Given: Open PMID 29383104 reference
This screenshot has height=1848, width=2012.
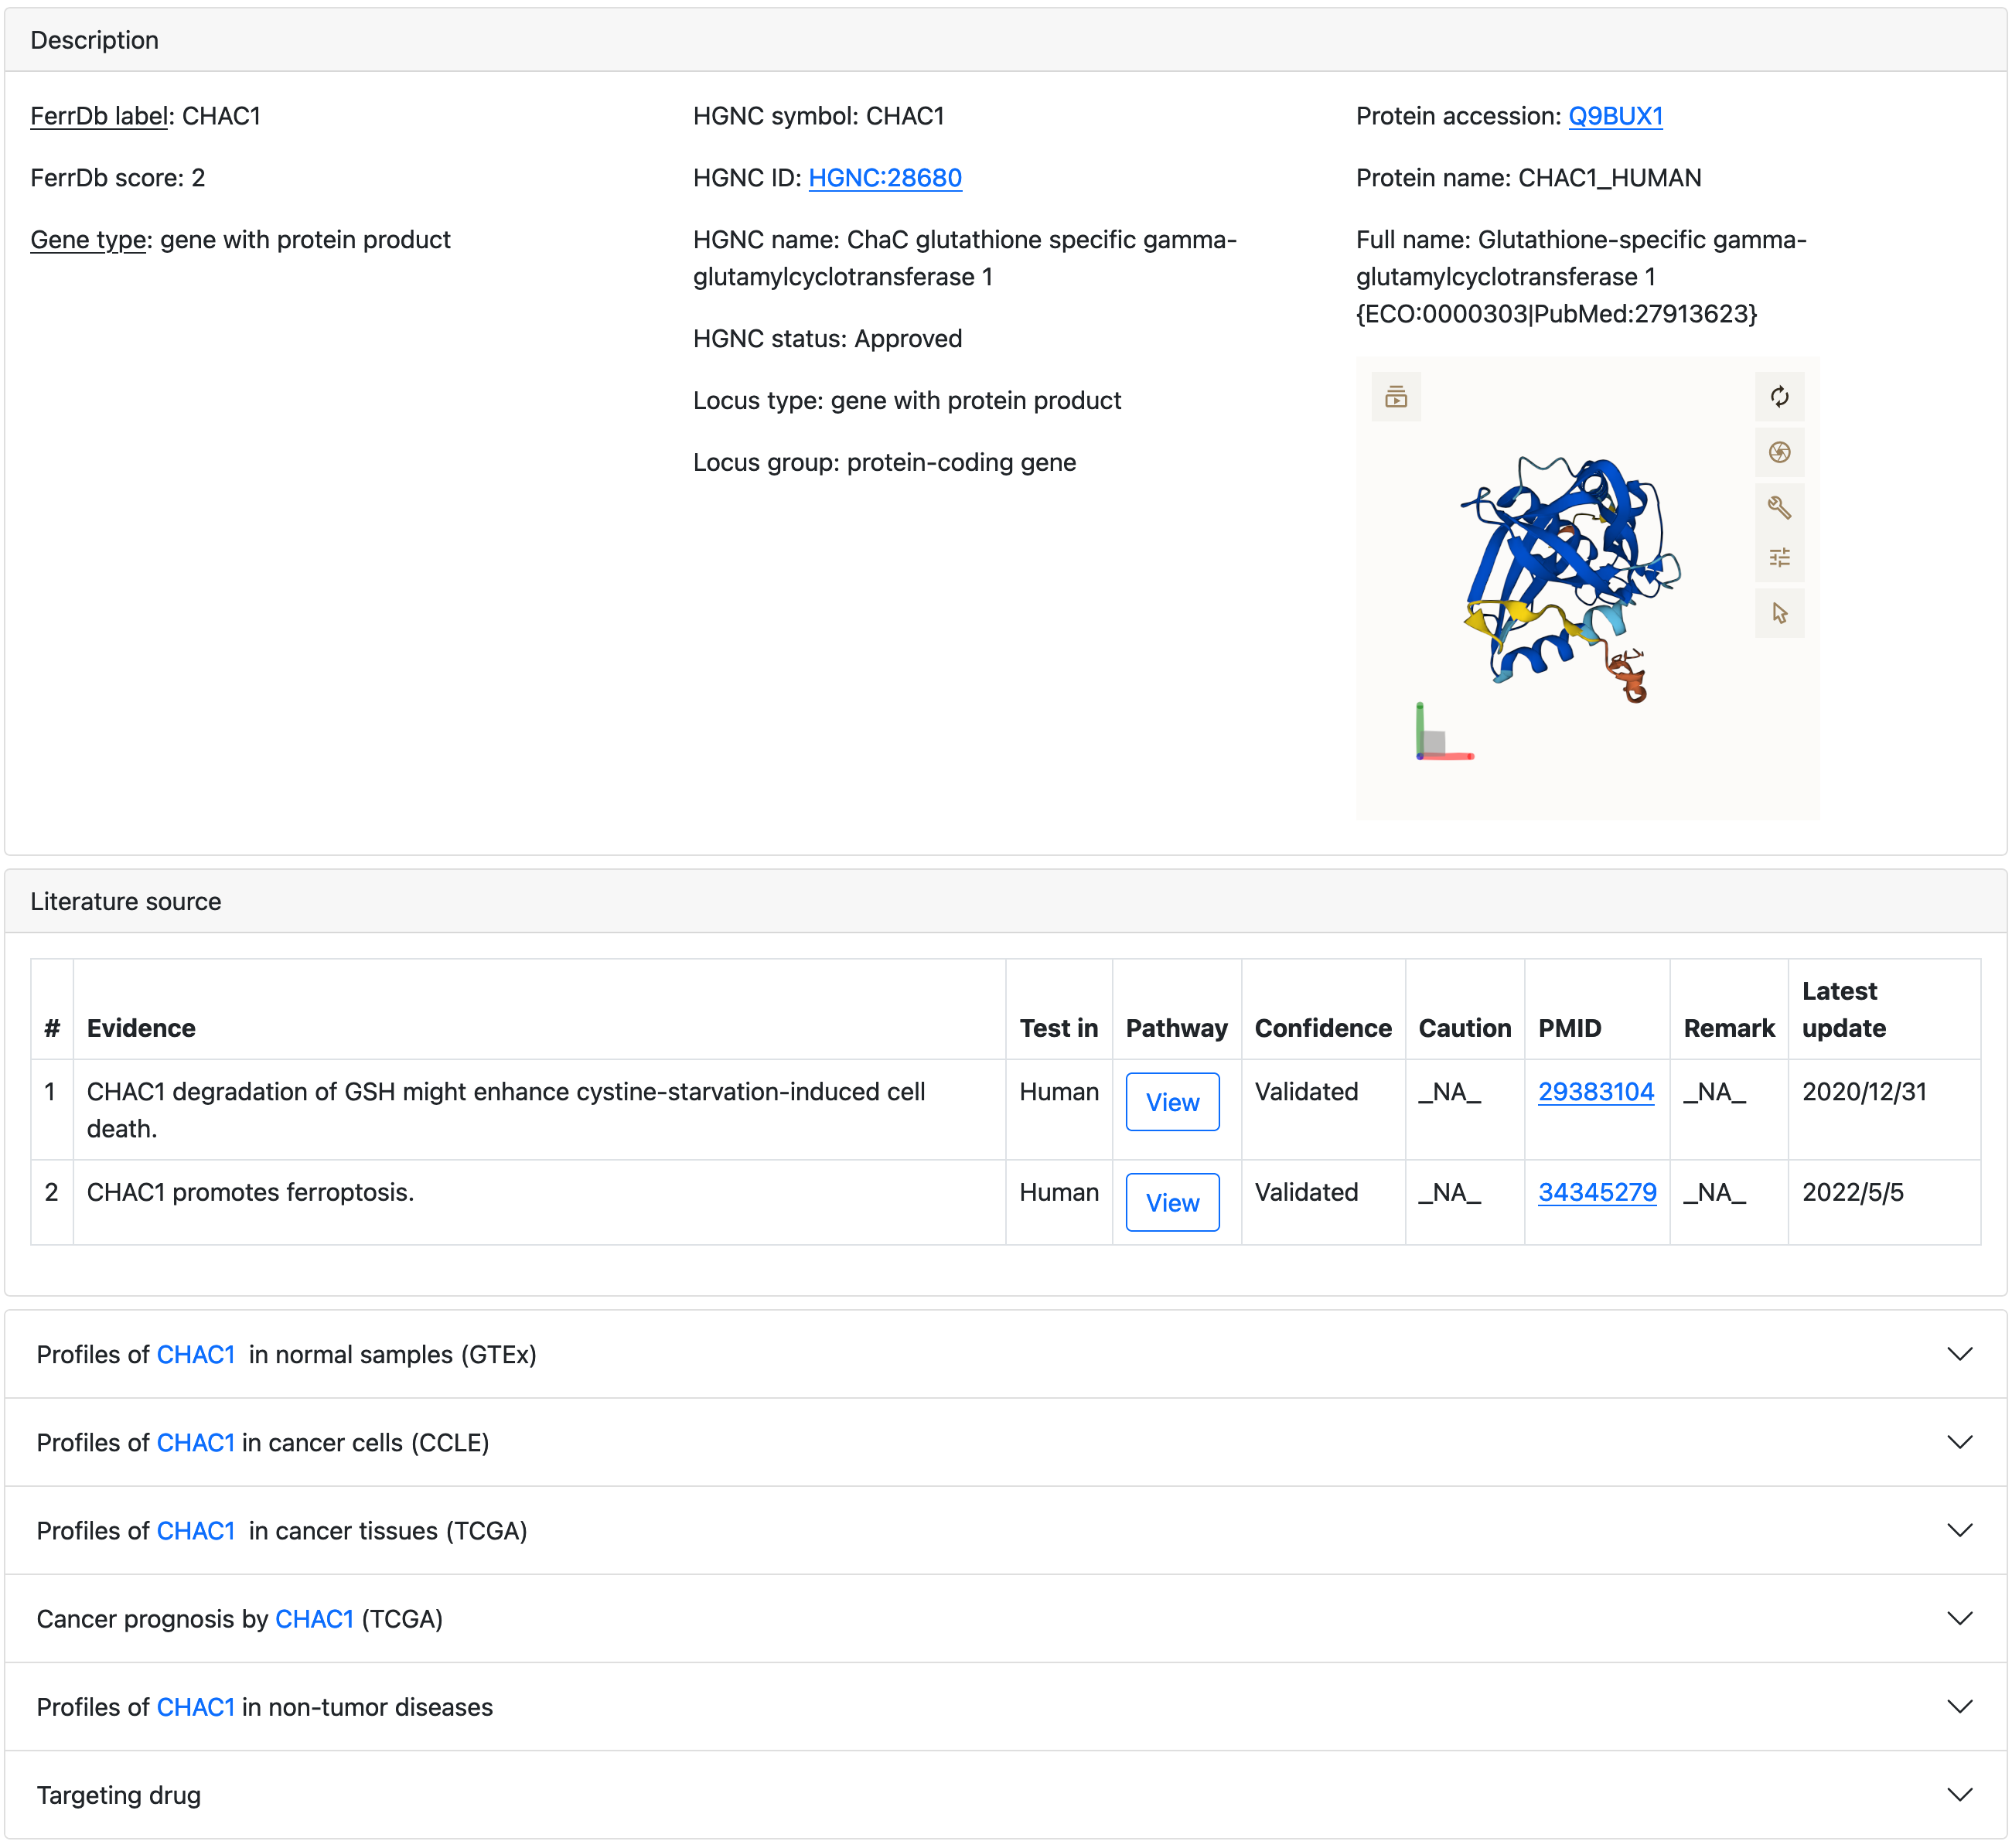Looking at the screenshot, I should point(1595,1092).
